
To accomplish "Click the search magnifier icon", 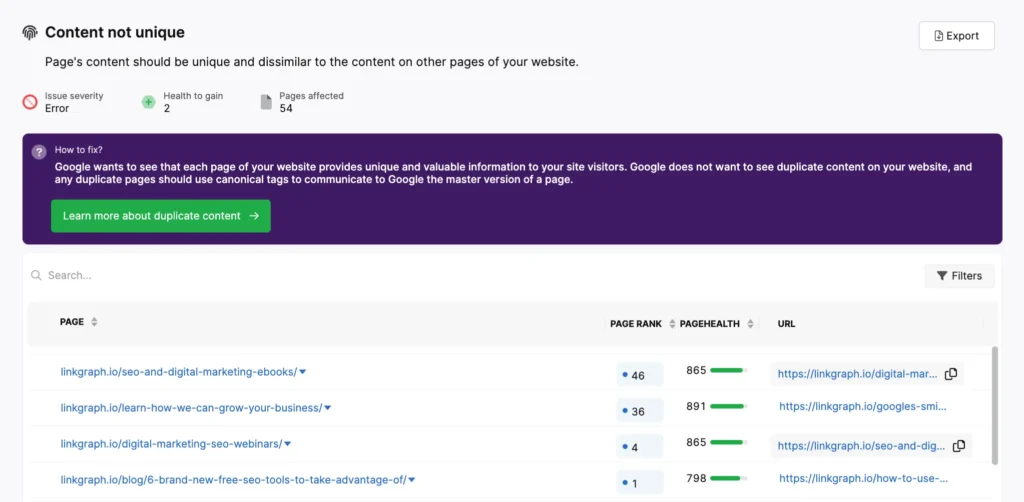I will tap(37, 275).
